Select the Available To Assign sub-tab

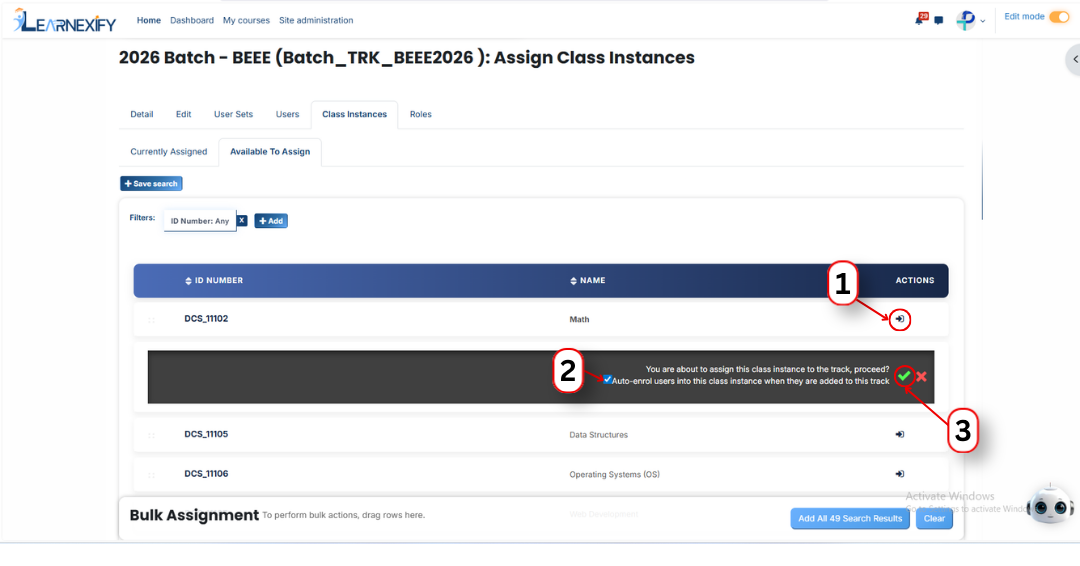pos(270,151)
